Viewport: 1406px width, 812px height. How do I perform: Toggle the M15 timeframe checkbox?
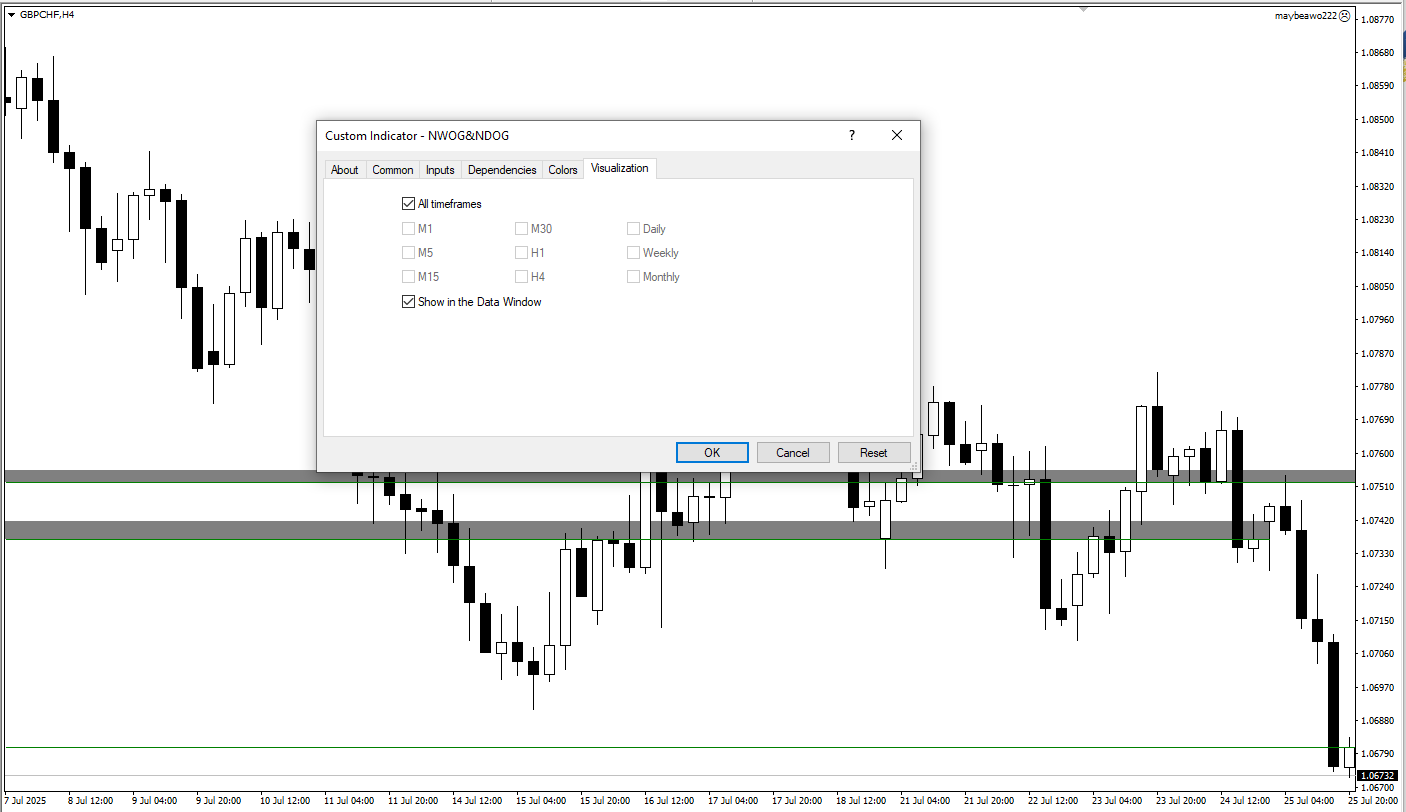[x=408, y=277]
